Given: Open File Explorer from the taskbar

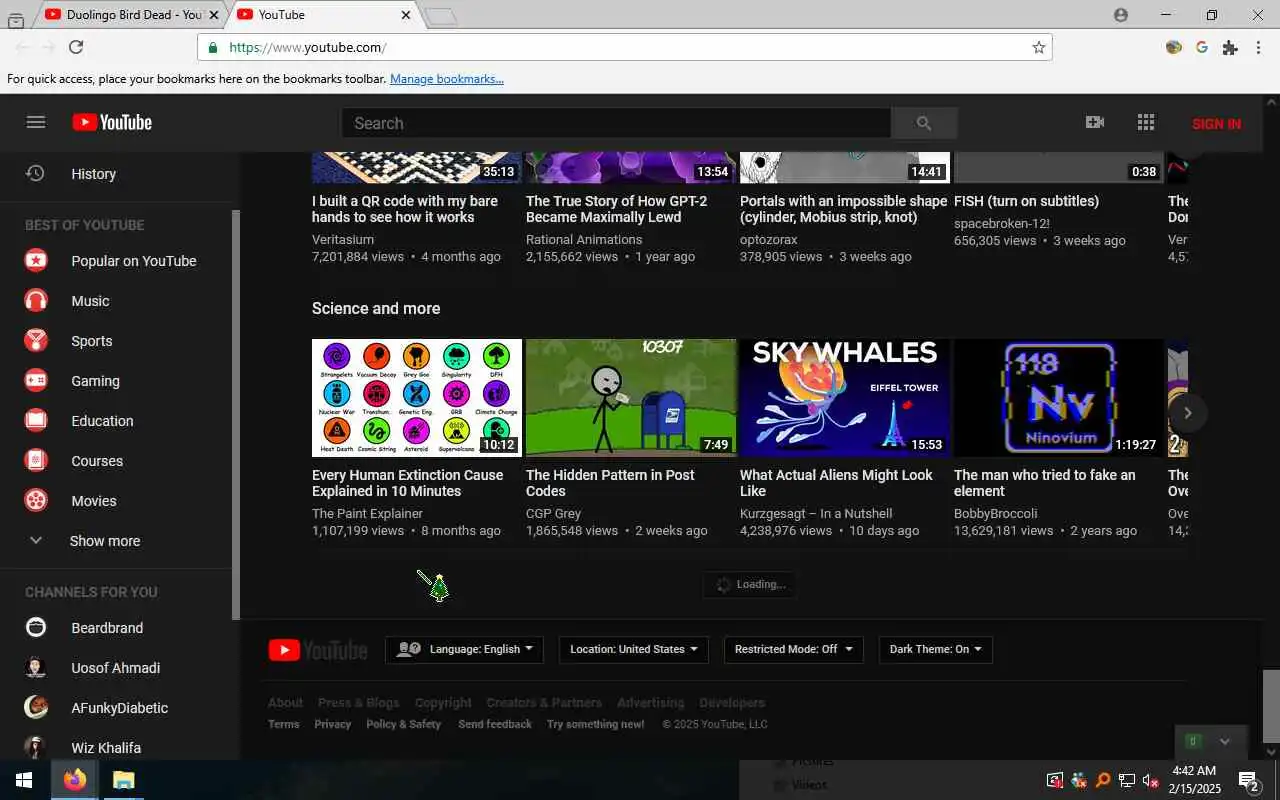Looking at the screenshot, I should click(x=123, y=780).
